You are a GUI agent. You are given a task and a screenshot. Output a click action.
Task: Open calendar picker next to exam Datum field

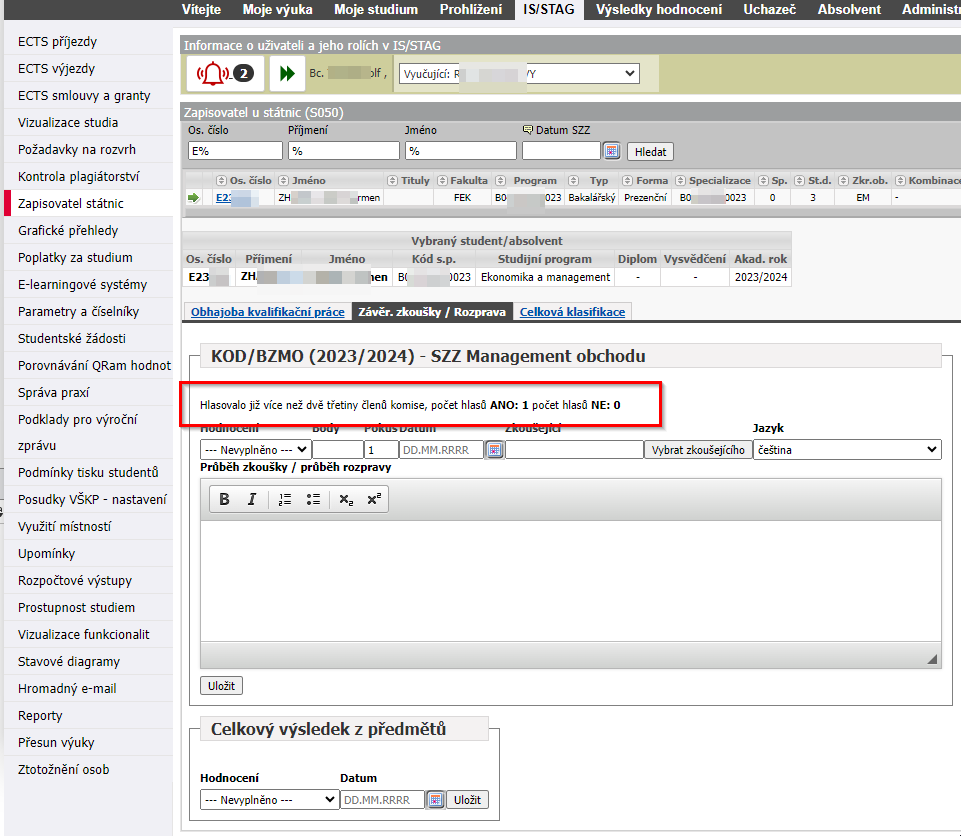pyautogui.click(x=495, y=450)
